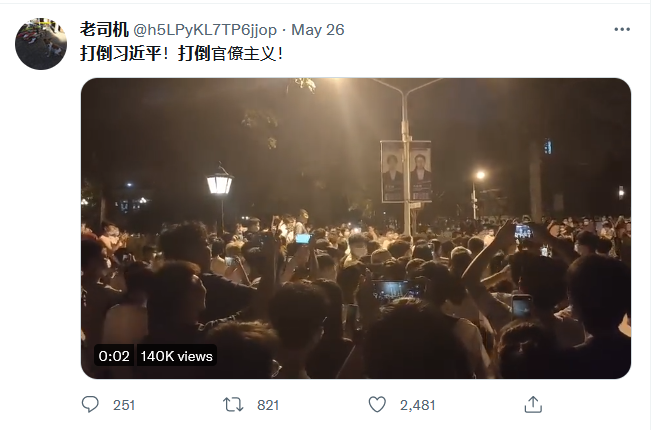Open the May 26 timestamp link

[x=317, y=30]
